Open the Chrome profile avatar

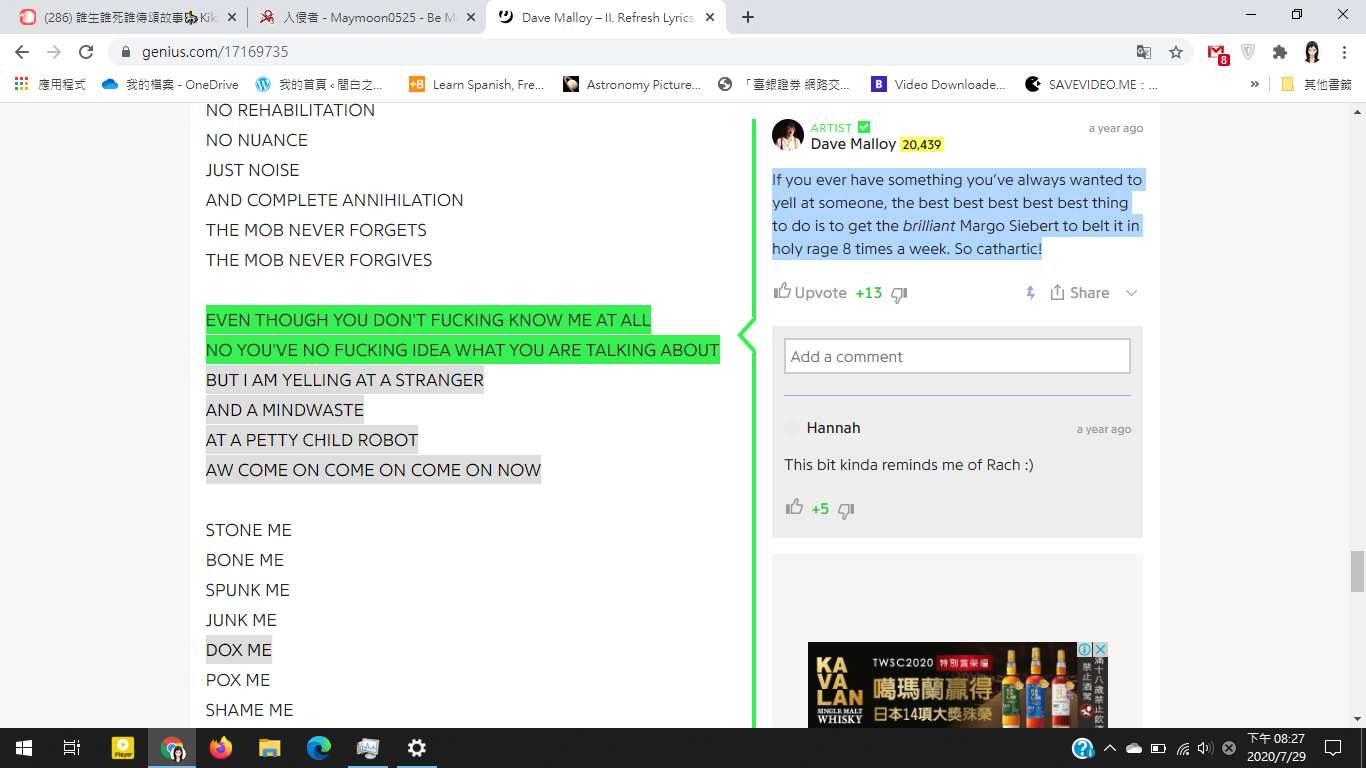point(1312,52)
